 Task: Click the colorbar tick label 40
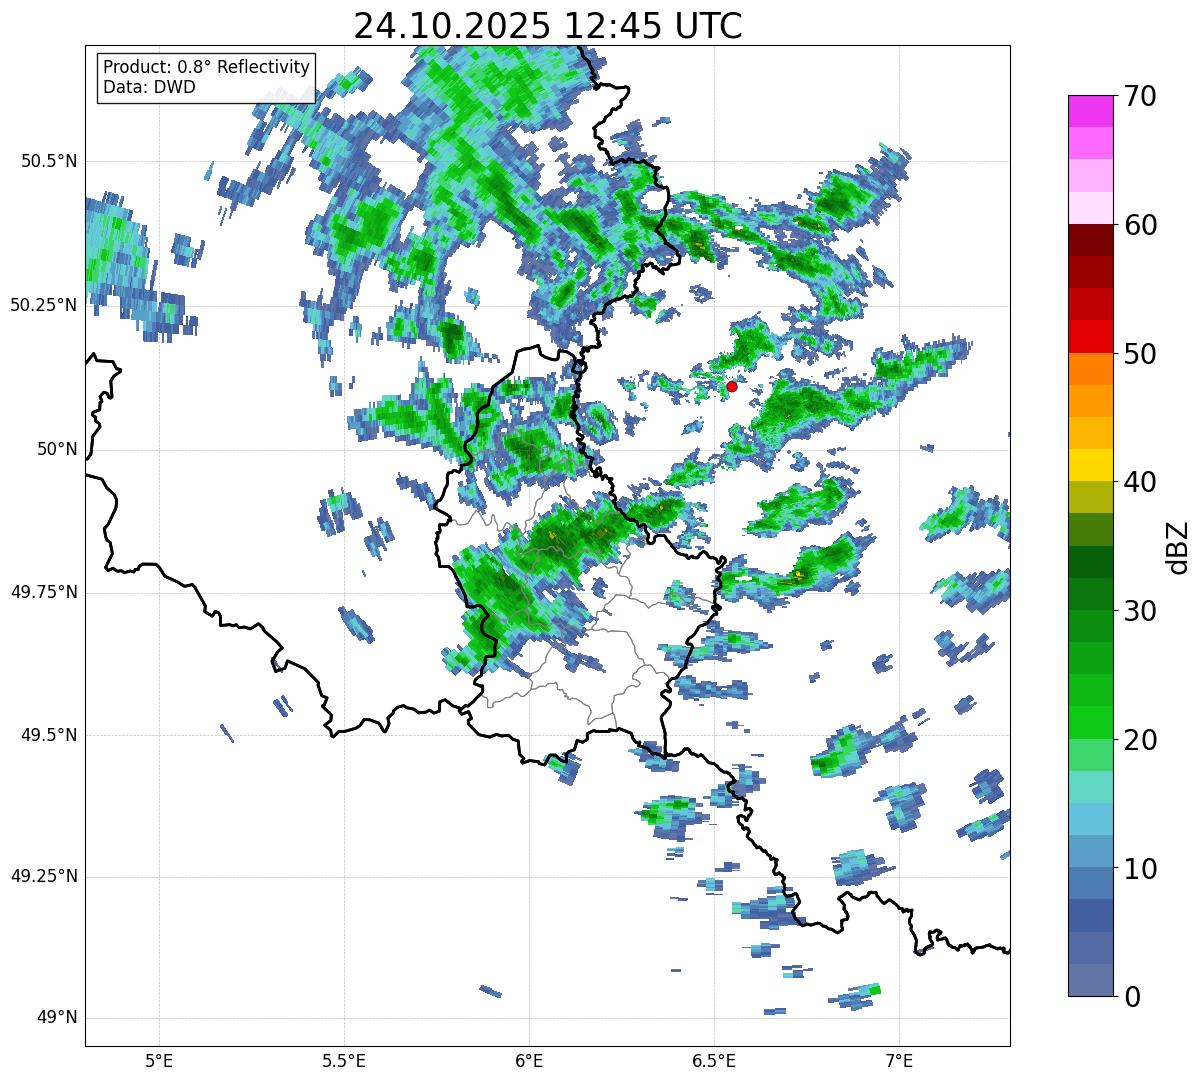pos(1141,482)
